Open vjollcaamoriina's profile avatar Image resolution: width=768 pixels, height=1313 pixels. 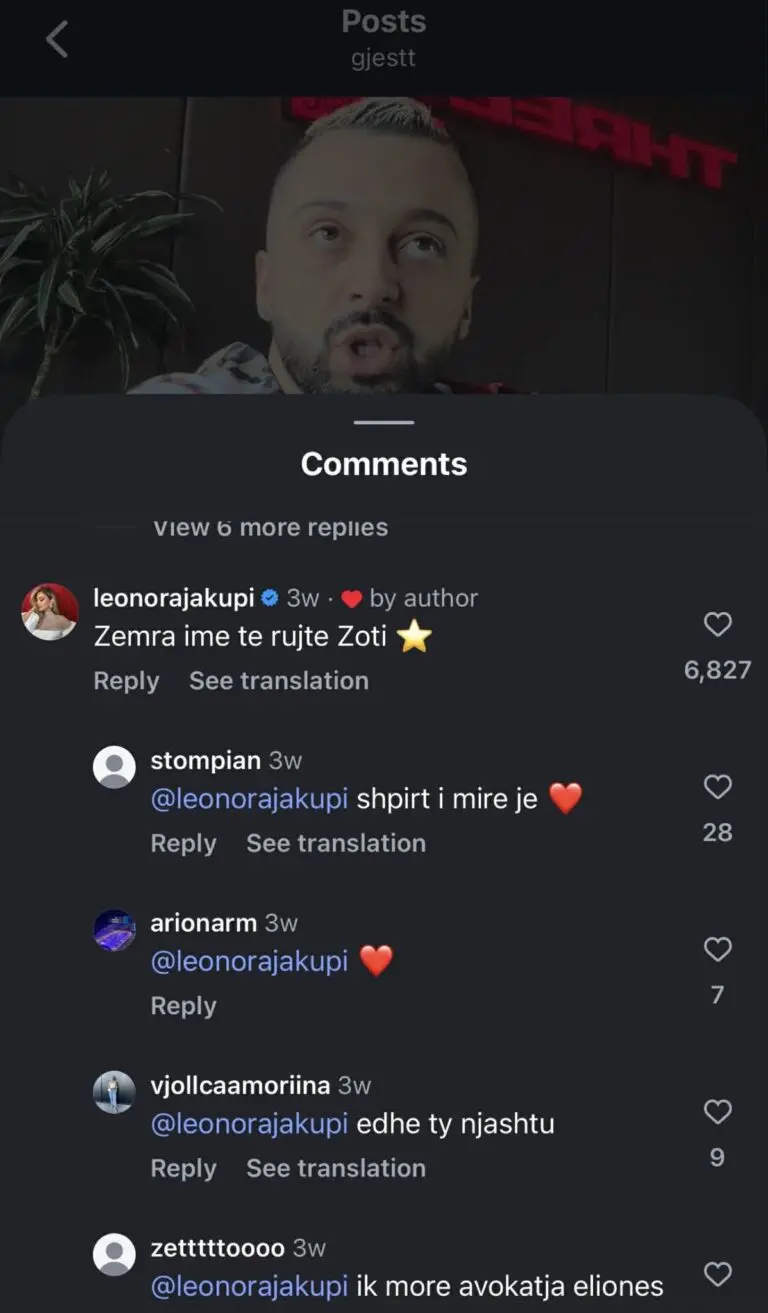(114, 1092)
